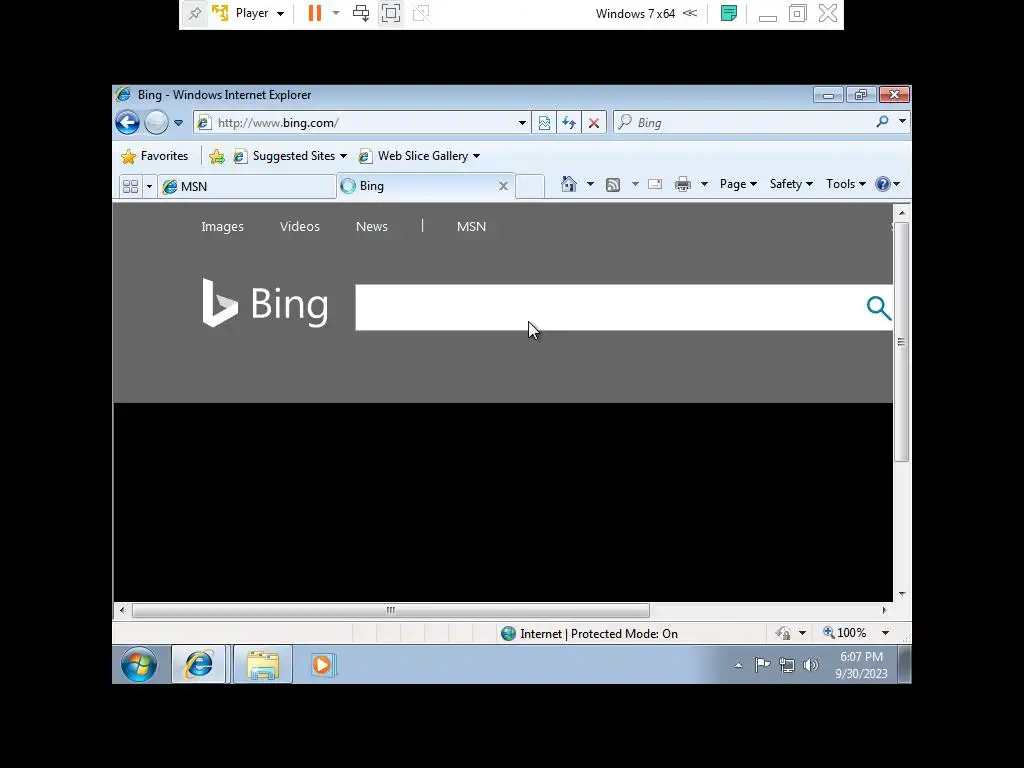Viewport: 1024px width, 768px height.
Task: Click Internet Explorer taskbar icon
Action: pos(199,665)
